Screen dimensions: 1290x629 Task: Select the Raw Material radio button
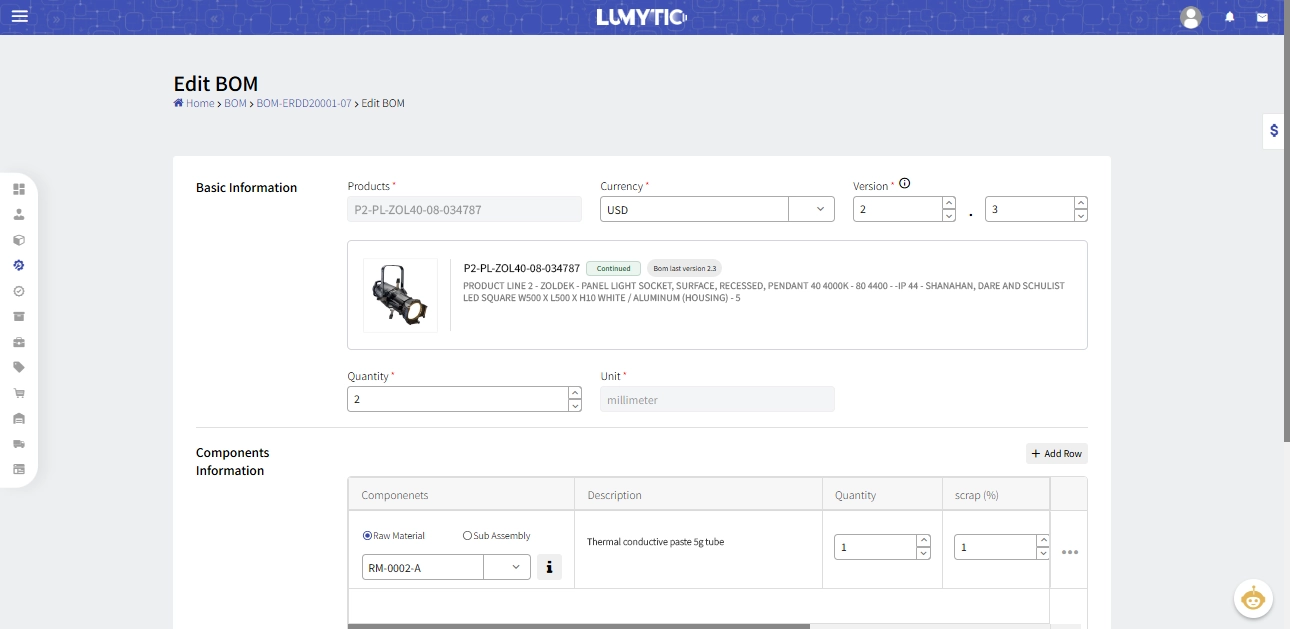pos(368,536)
